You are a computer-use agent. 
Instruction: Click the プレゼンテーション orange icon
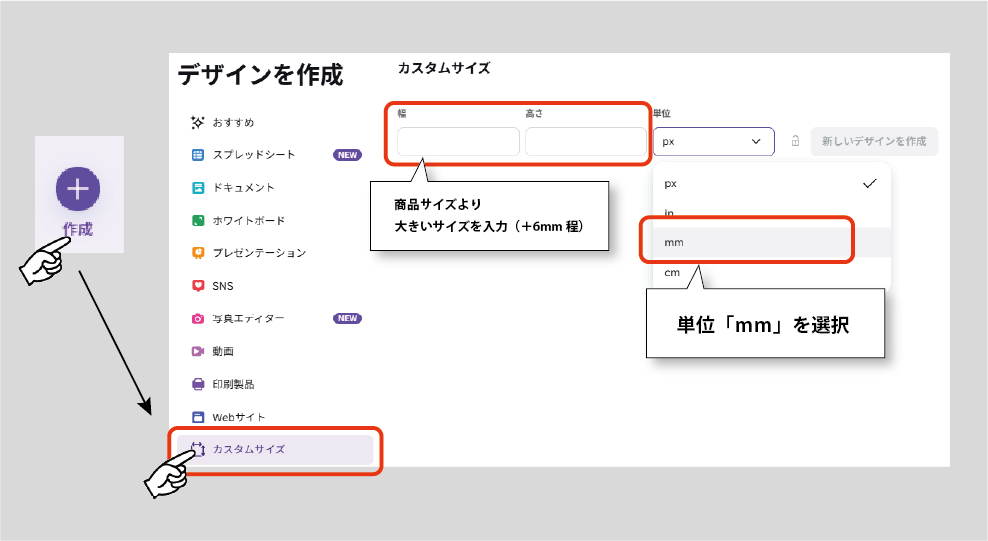pyautogui.click(x=198, y=253)
